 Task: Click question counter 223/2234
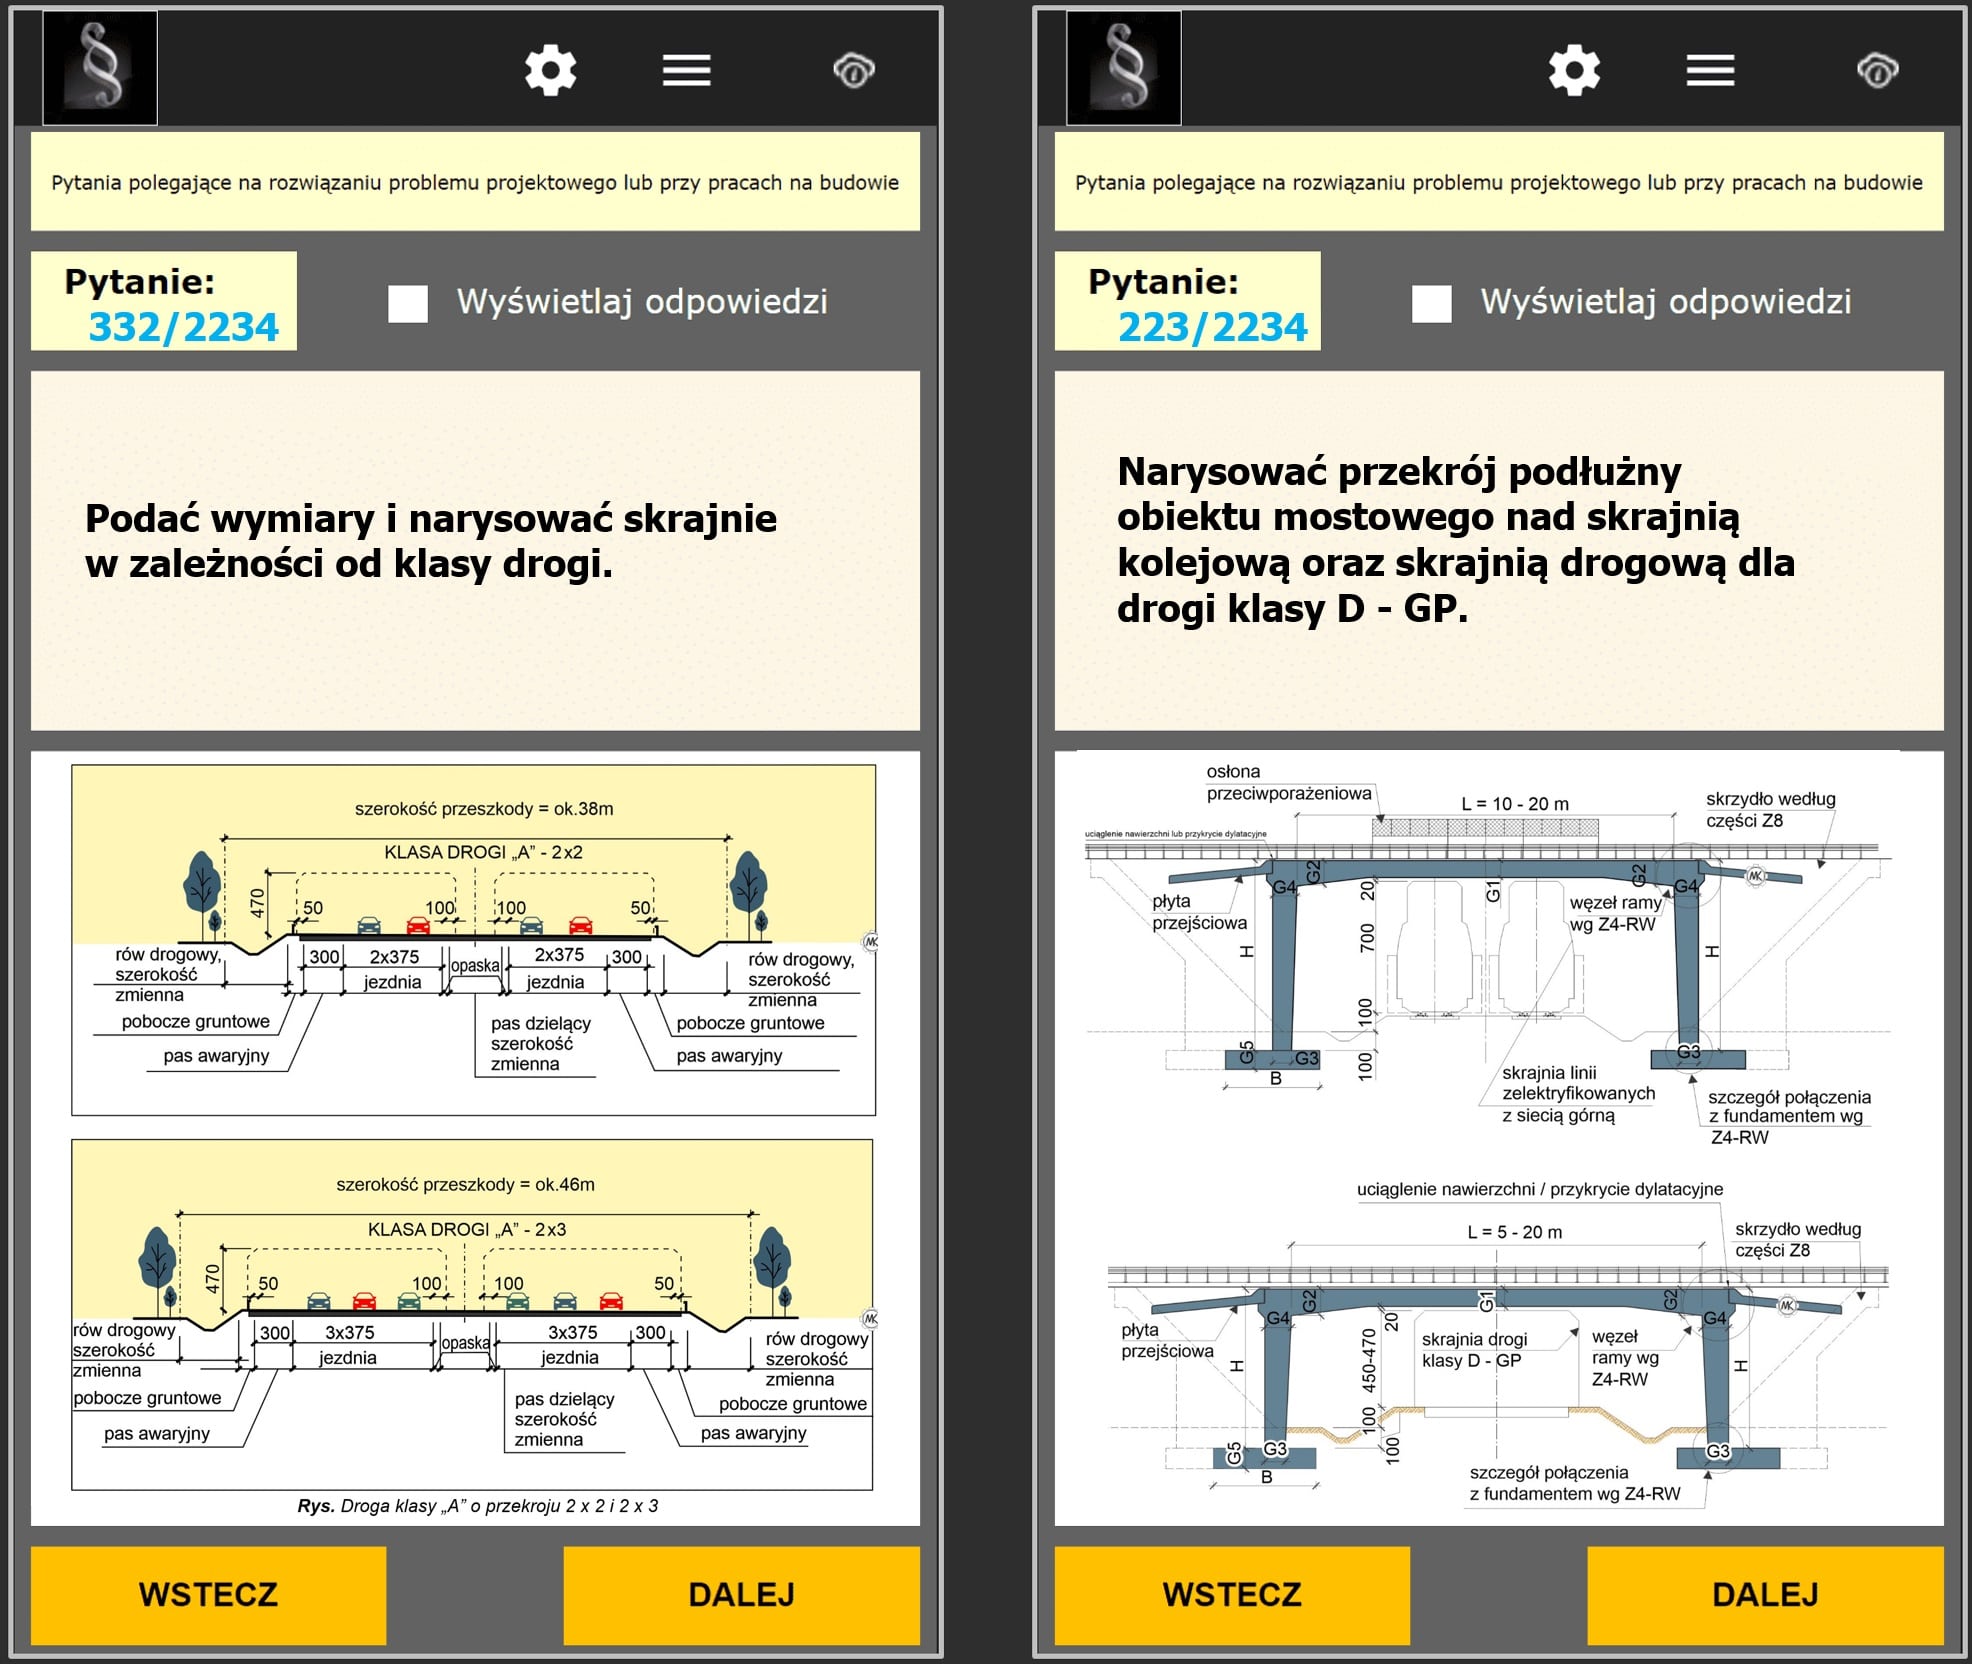pyautogui.click(x=1212, y=326)
